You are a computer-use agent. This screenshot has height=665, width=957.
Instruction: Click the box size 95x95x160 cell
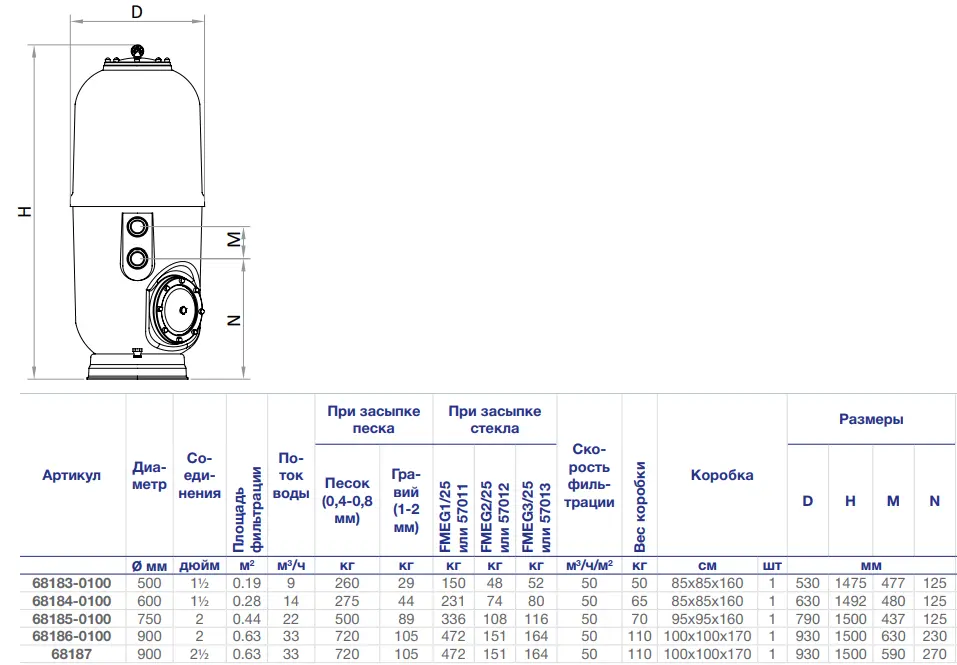pyautogui.click(x=707, y=619)
